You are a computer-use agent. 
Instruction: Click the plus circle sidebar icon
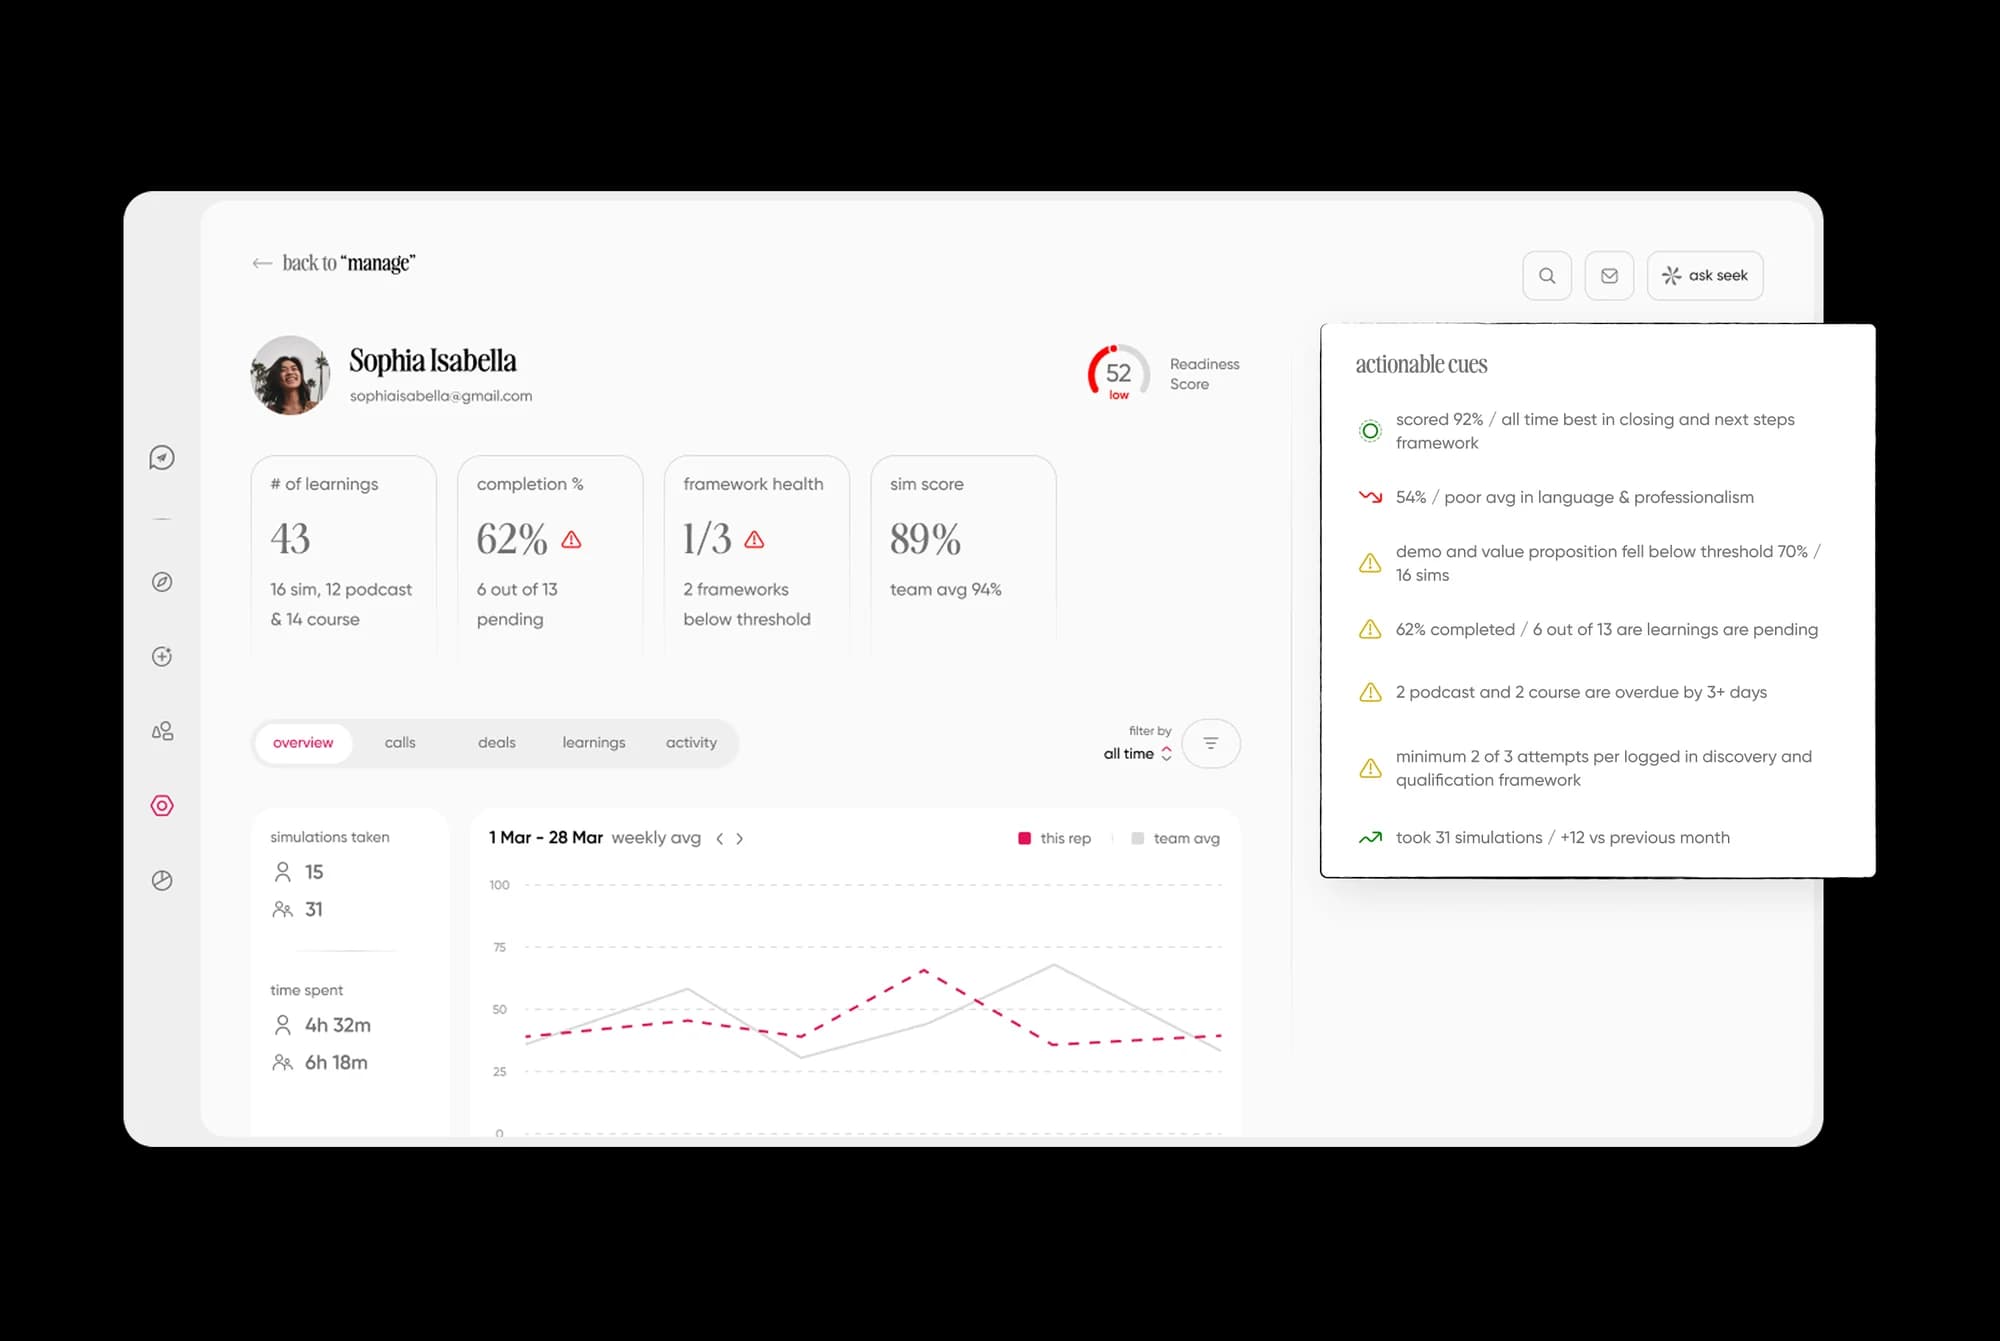point(162,656)
